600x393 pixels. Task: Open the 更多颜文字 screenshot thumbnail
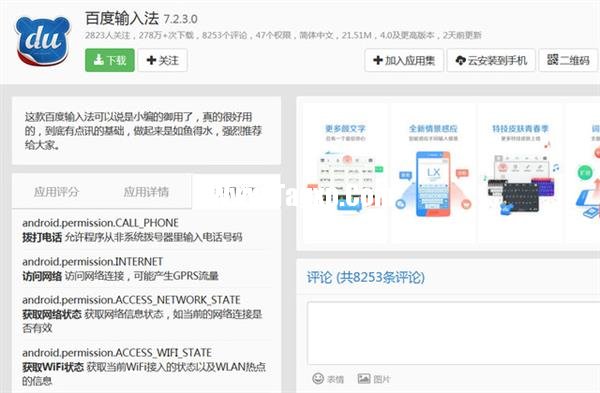click(x=346, y=173)
